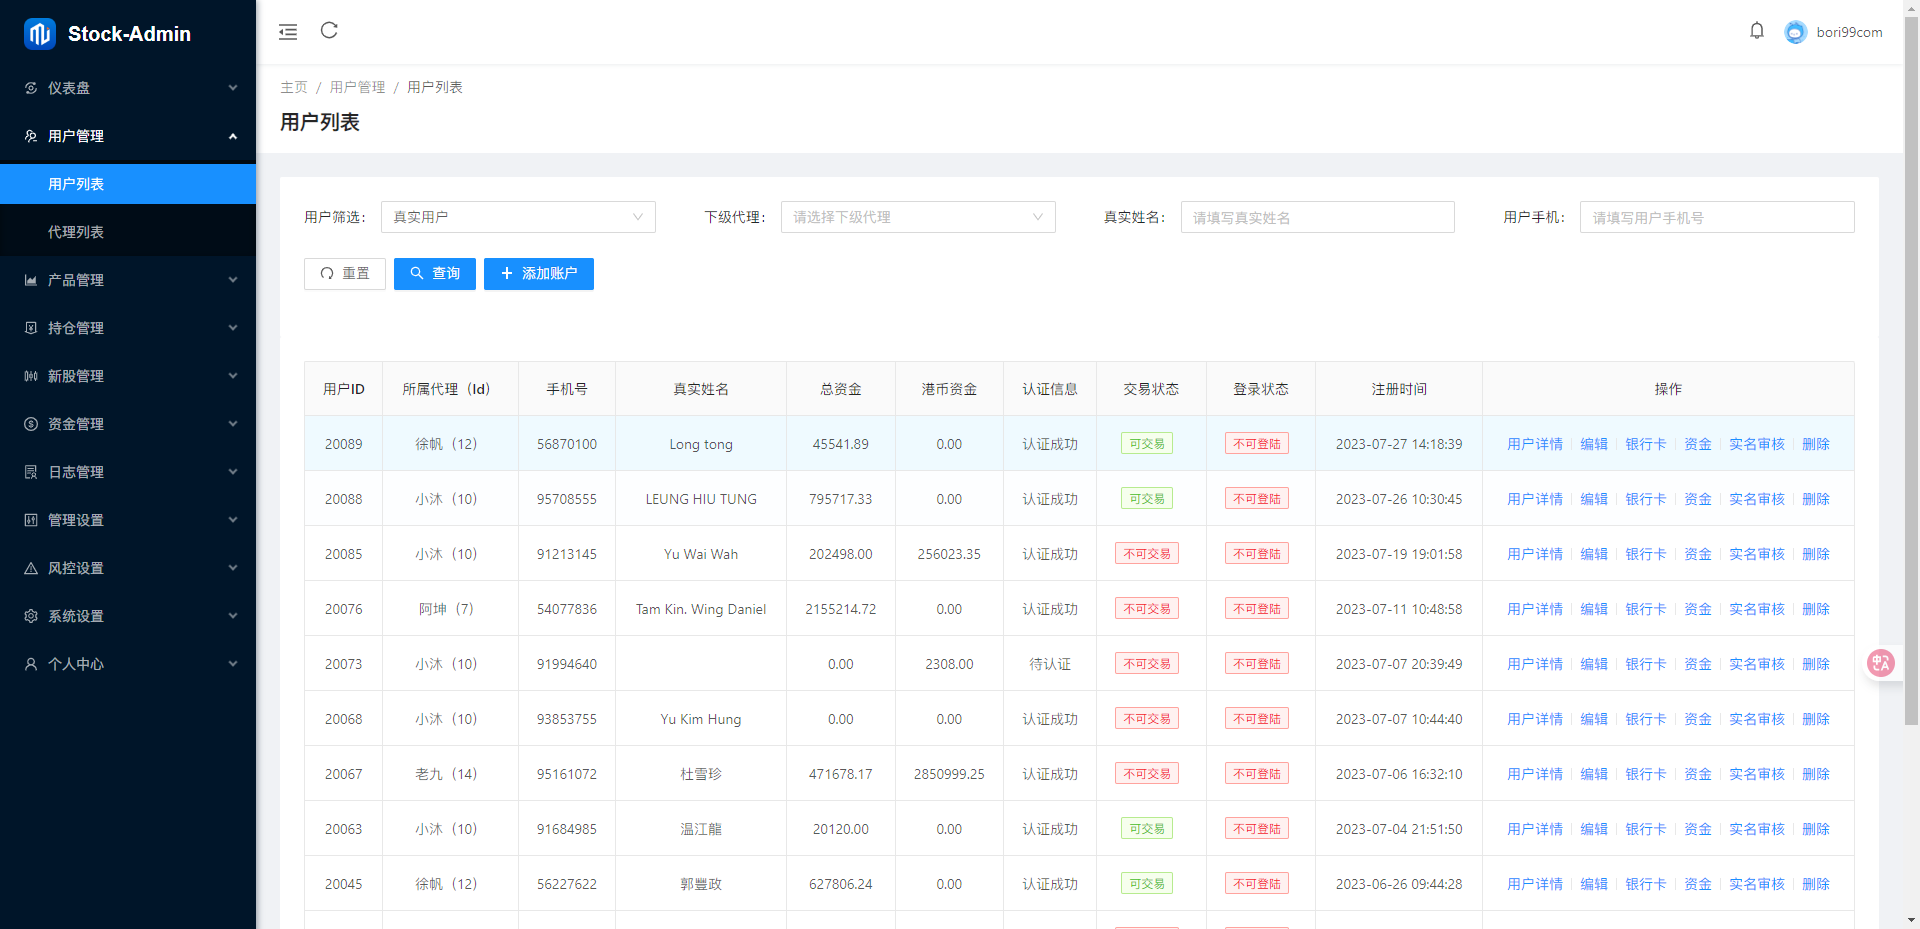Screen dimensions: 1920x929
Task: Expand the 仪表盘 menu chevron
Action: [x=233, y=88]
